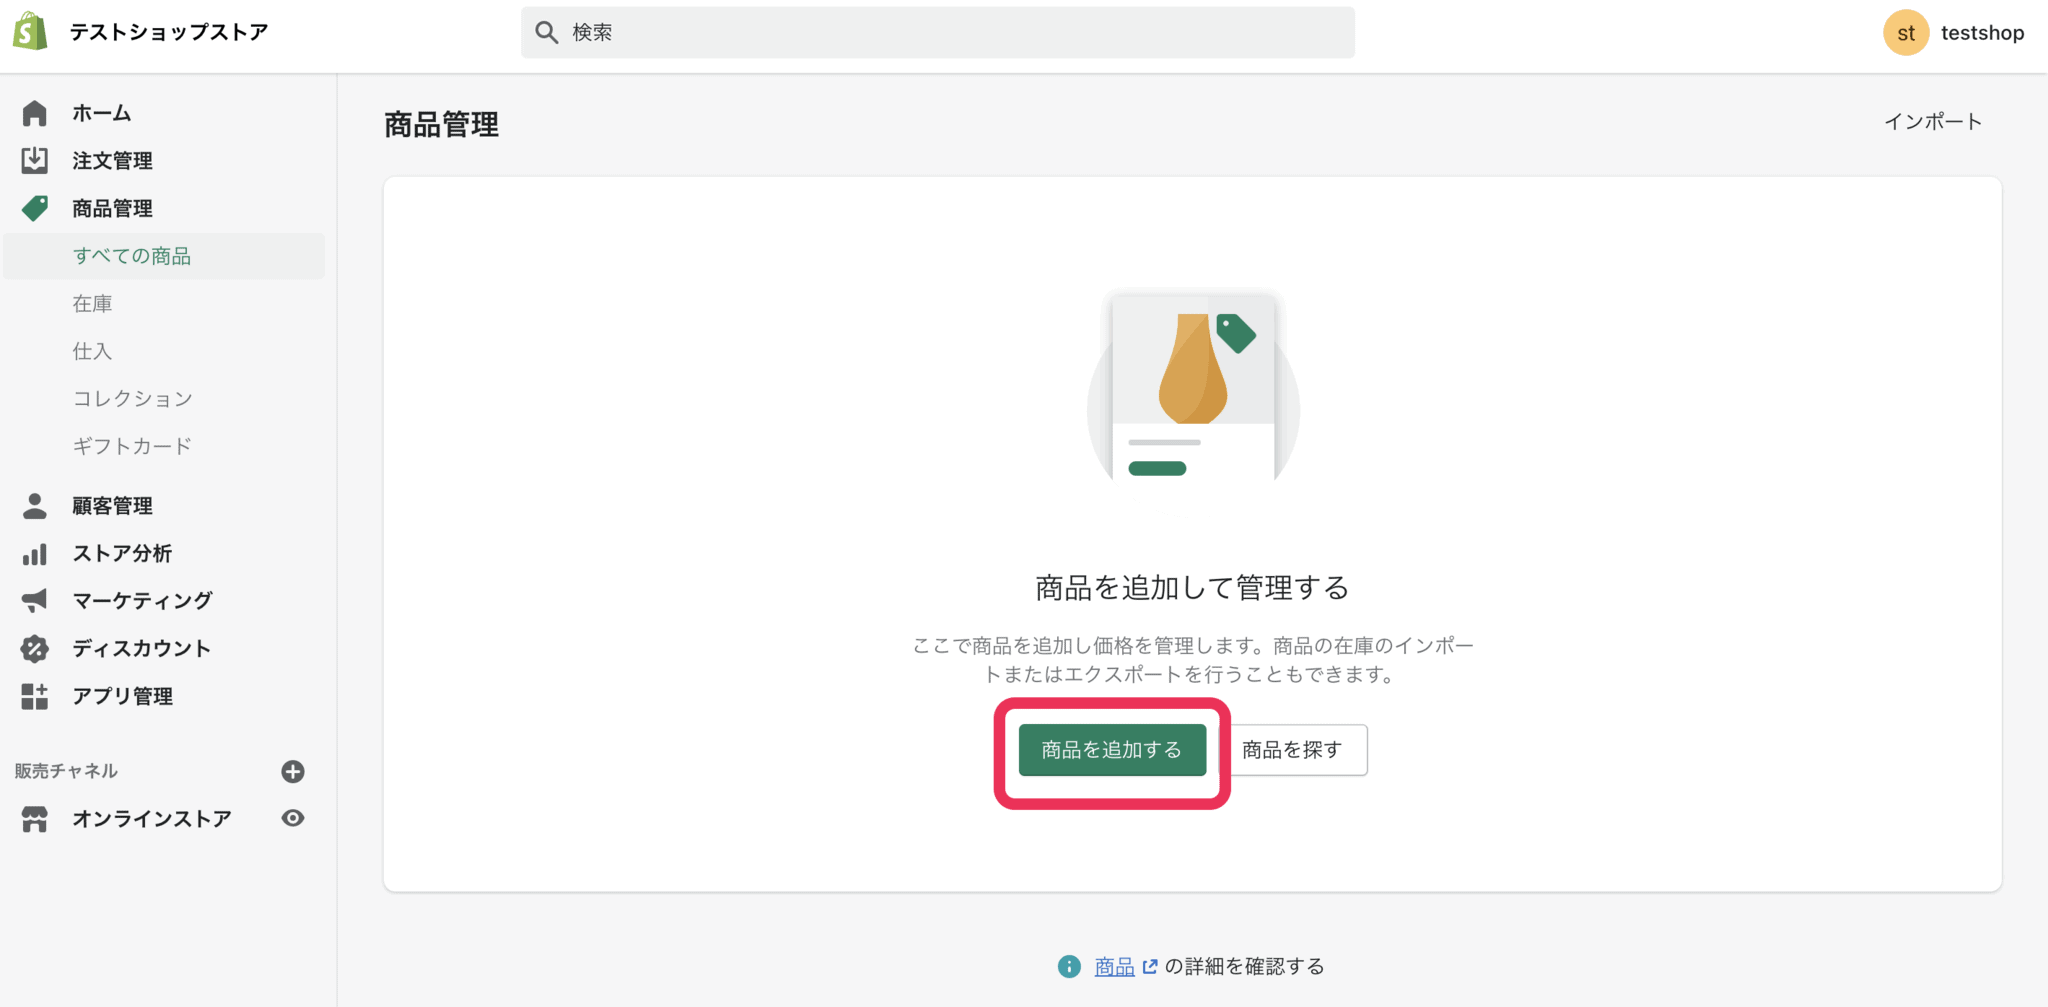Click the 販売チャネル section label

coord(66,771)
